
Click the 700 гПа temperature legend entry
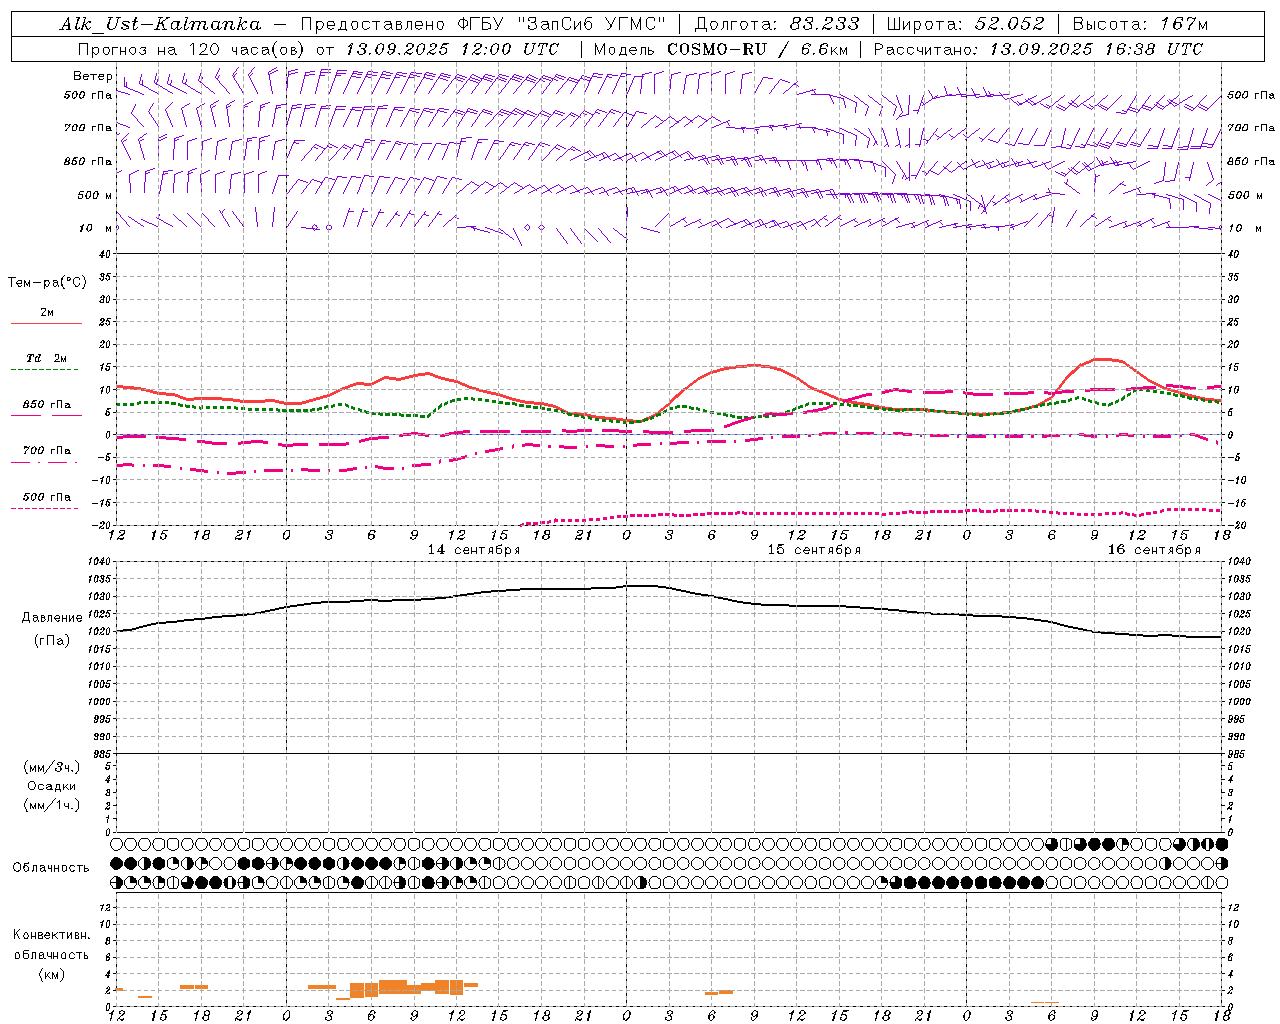pos(47,451)
